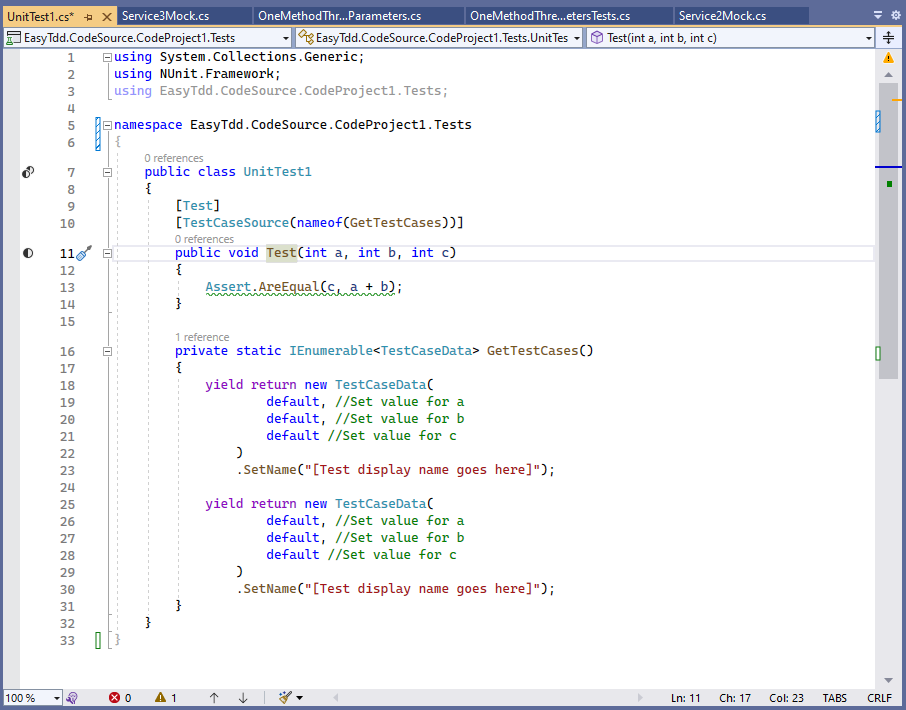
Task: Open the feedback smiley icon in the status bar
Action: 71,697
